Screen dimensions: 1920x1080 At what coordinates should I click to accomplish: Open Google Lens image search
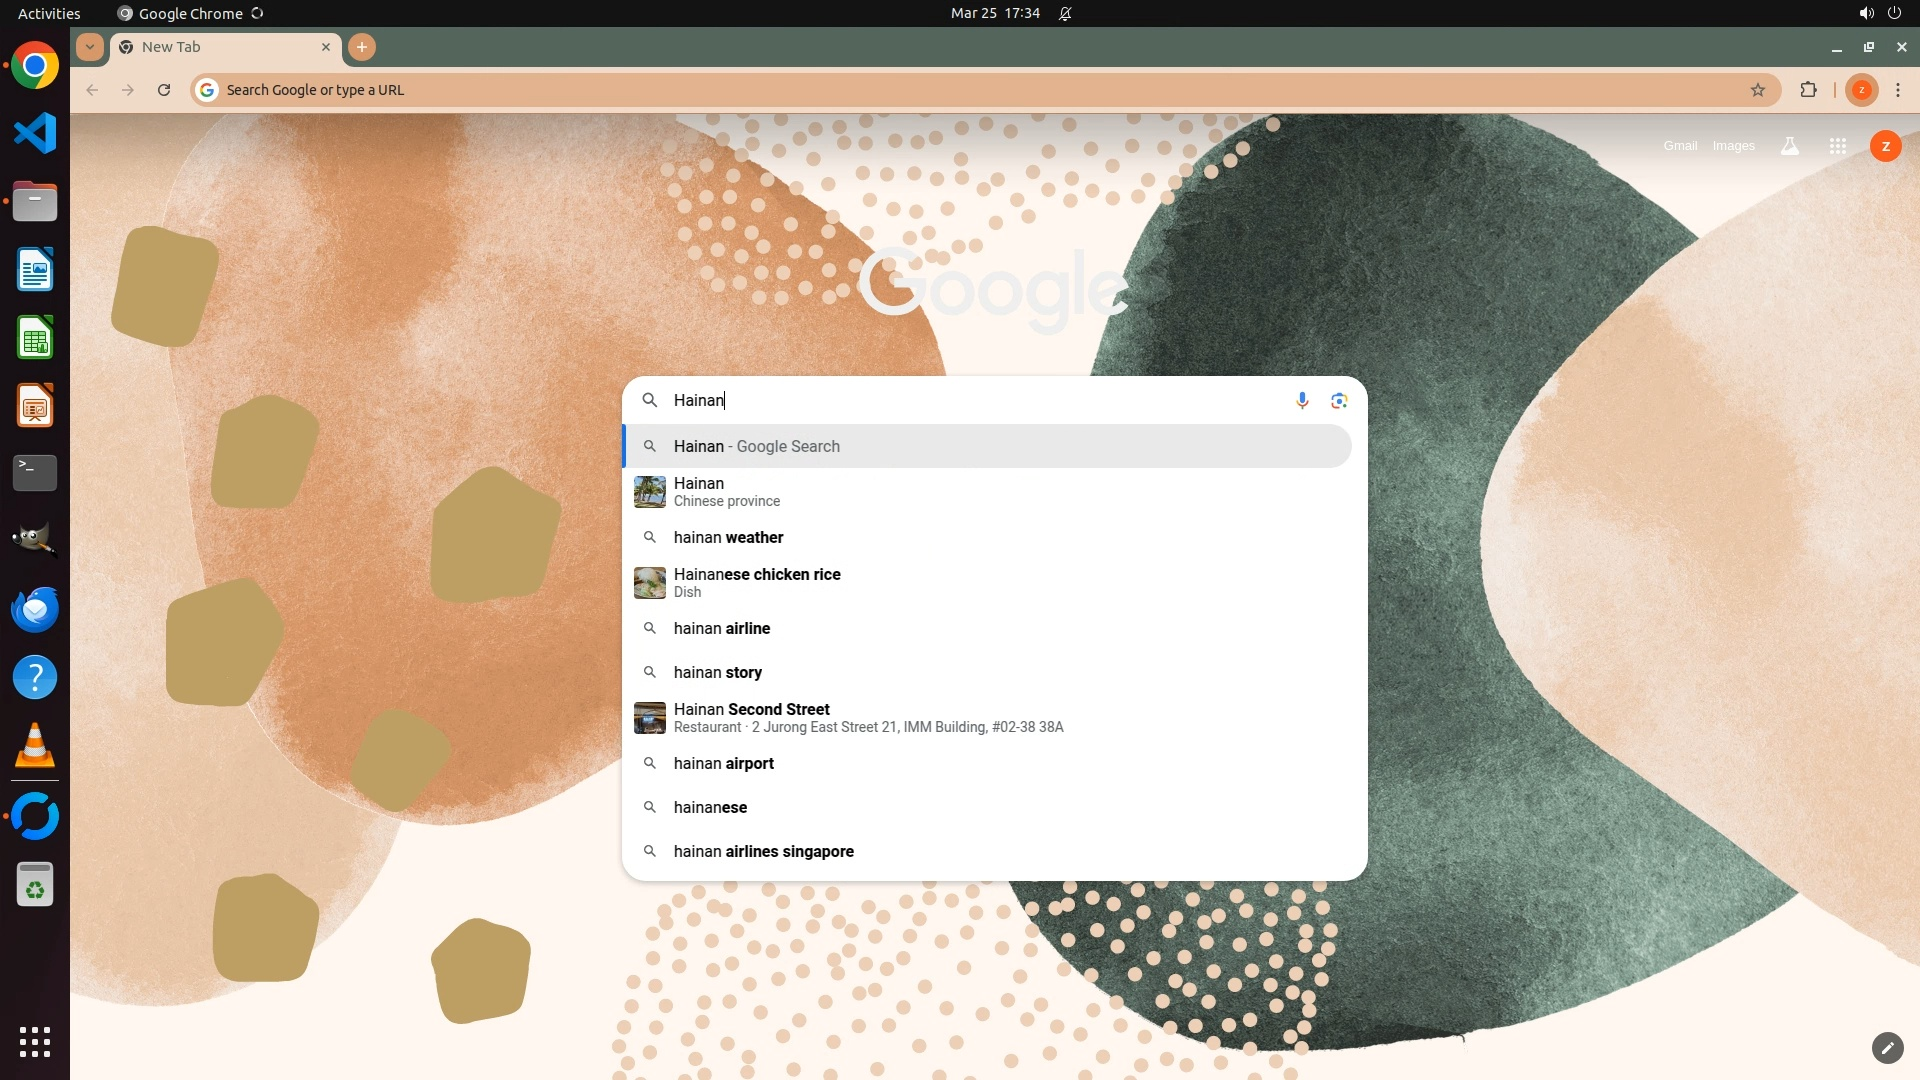[1339, 400]
